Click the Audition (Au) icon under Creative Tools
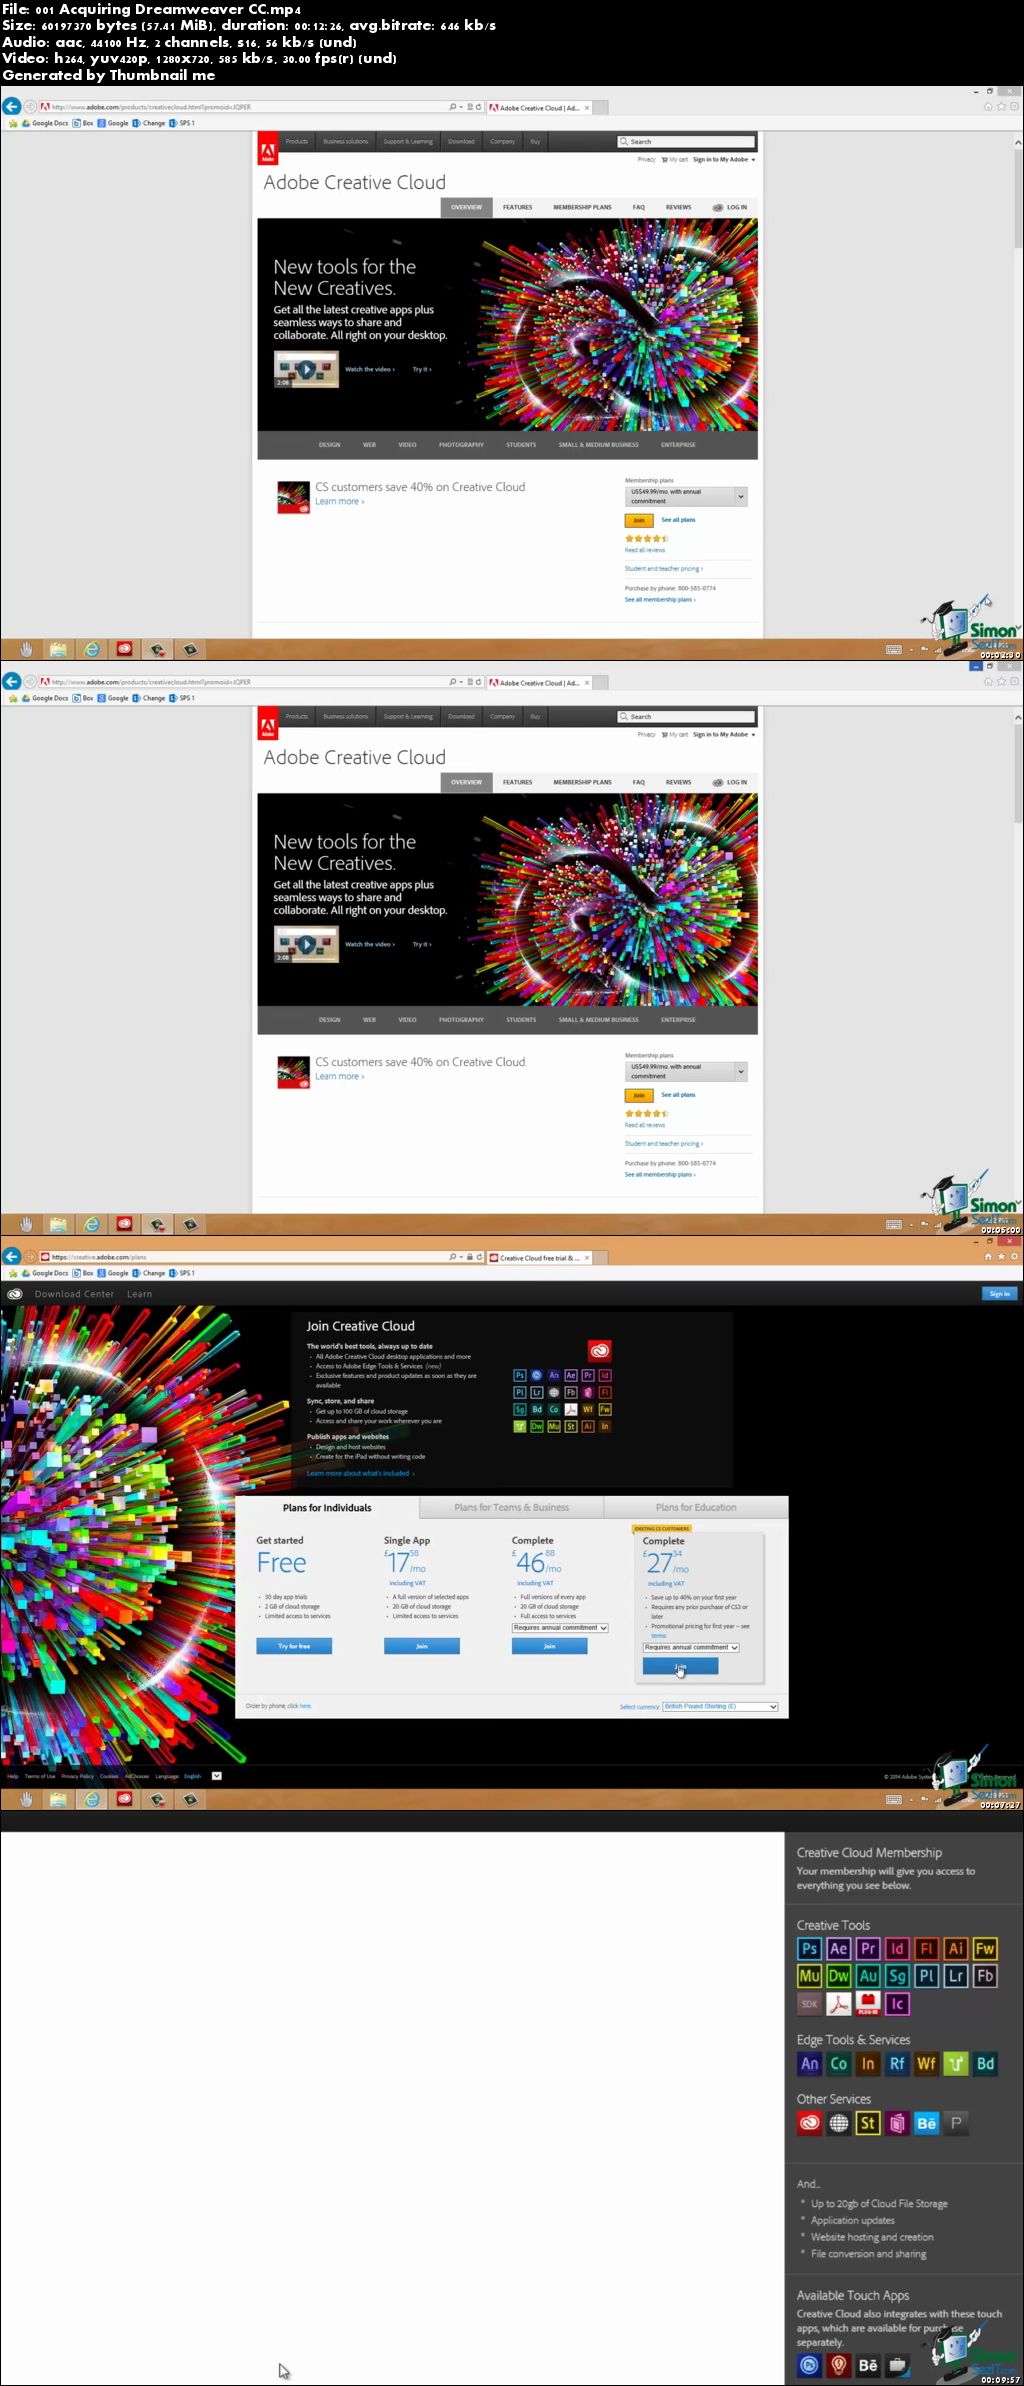Image resolution: width=1024 pixels, height=2386 pixels. (x=868, y=1976)
